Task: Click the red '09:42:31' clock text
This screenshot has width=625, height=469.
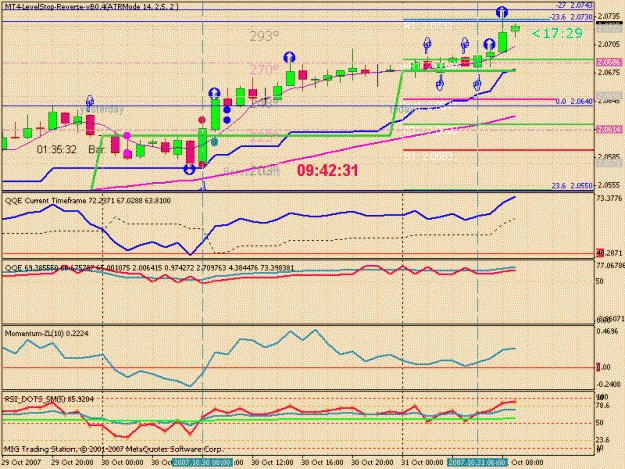Action: 327,171
